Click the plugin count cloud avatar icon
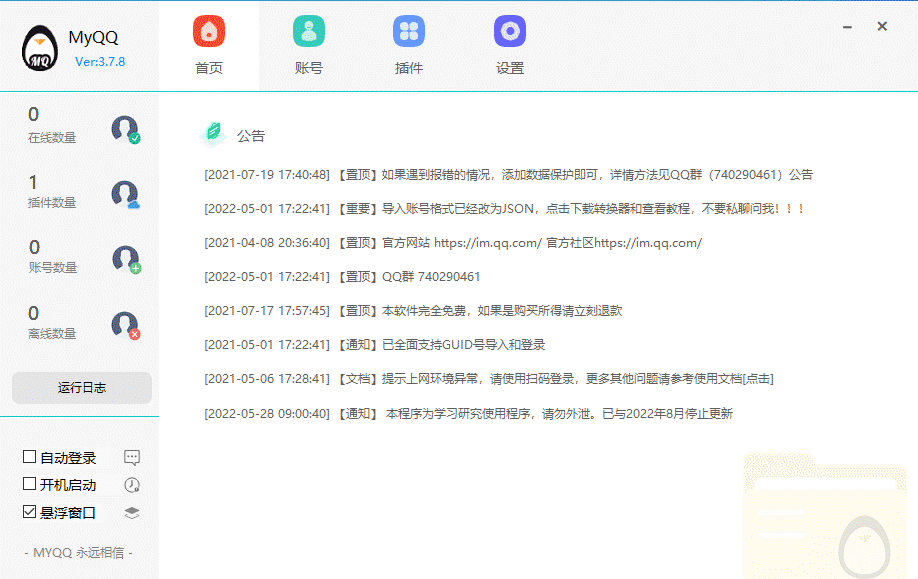 (126, 195)
